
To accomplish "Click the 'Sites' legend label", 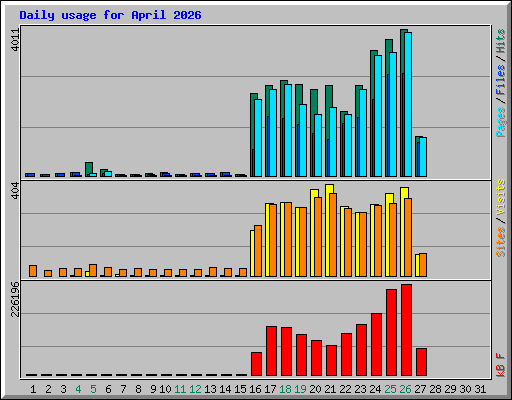I will point(500,242).
